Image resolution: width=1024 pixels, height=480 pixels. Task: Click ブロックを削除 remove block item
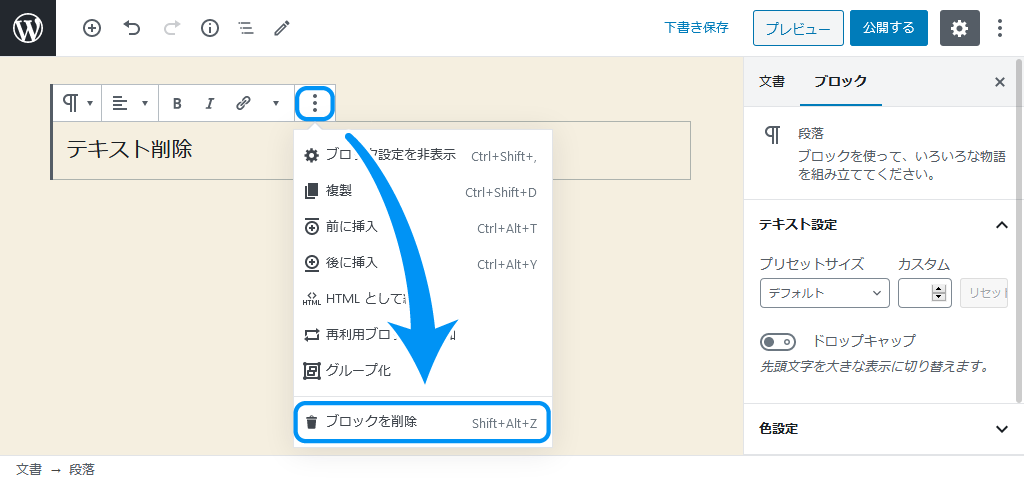(422, 422)
